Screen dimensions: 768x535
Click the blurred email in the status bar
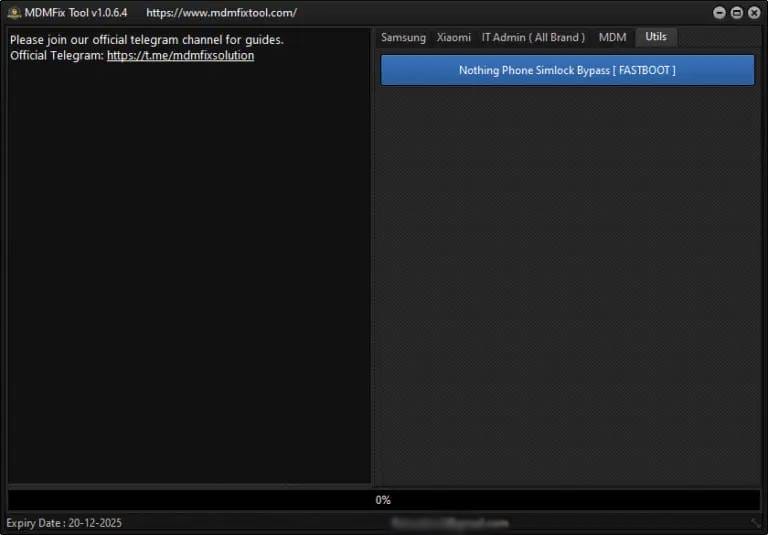(x=450, y=523)
